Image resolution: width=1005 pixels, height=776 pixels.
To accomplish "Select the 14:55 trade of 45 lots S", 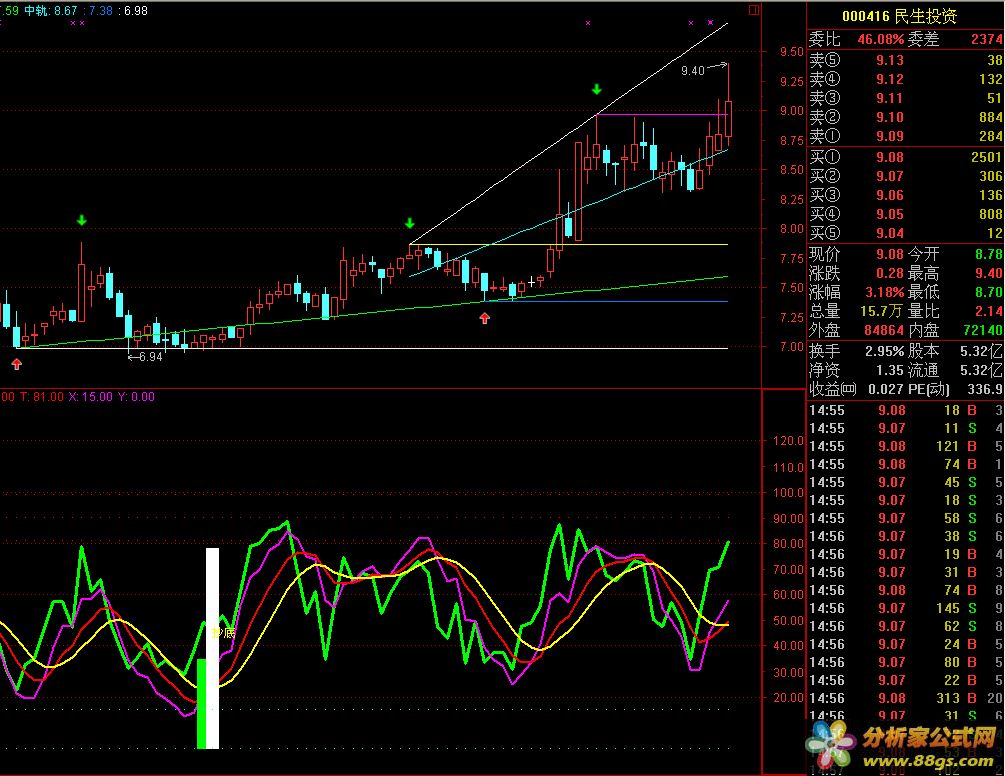I will pyautogui.click(x=905, y=482).
